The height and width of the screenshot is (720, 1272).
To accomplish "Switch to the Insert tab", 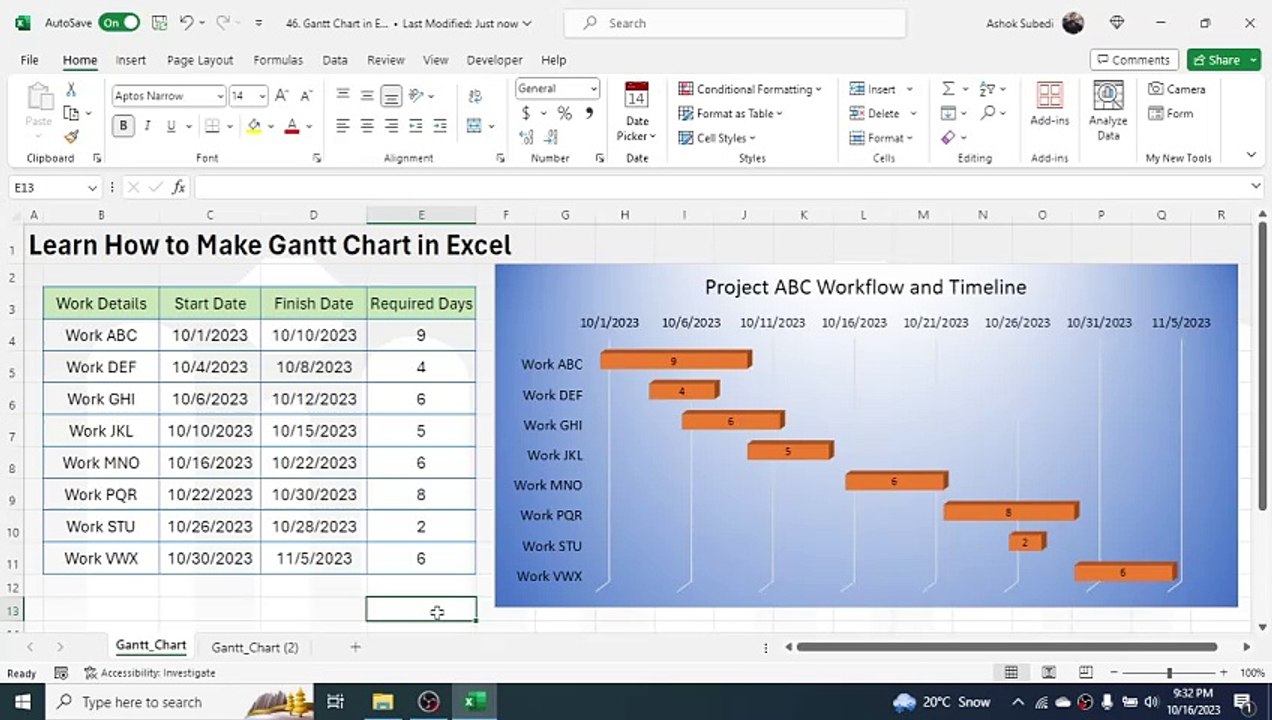I will pyautogui.click(x=130, y=60).
